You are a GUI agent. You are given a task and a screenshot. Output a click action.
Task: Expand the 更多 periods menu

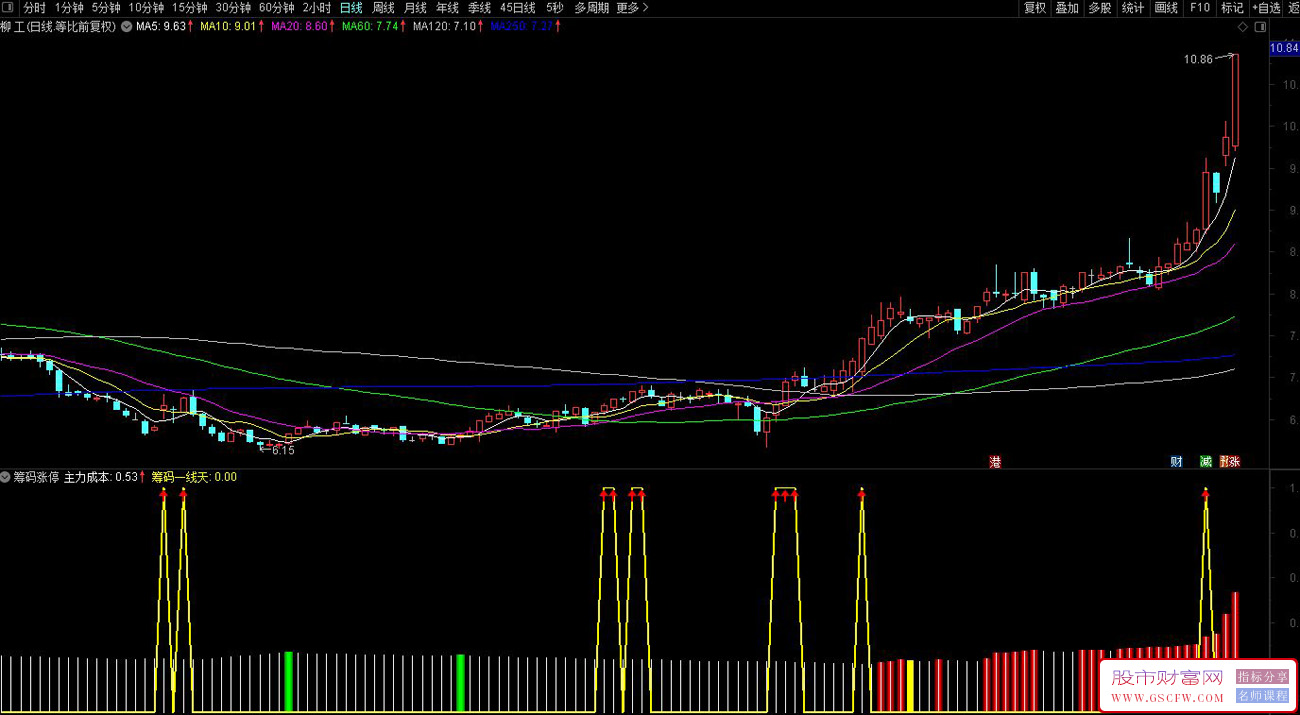click(631, 8)
